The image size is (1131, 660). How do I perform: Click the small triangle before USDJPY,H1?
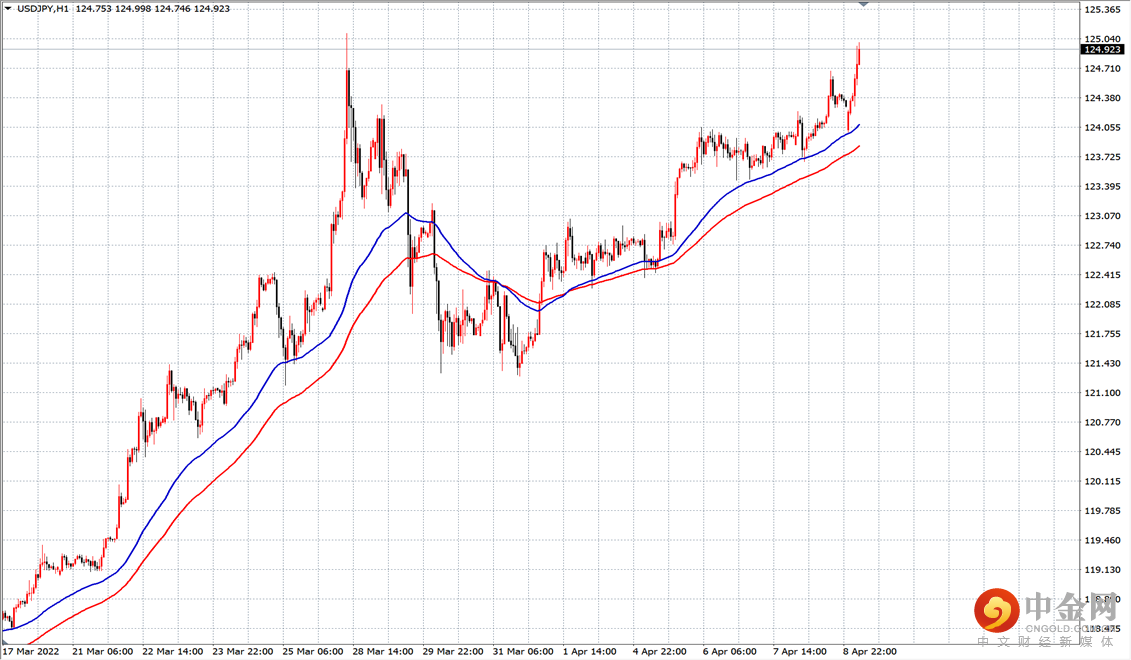pos(8,9)
